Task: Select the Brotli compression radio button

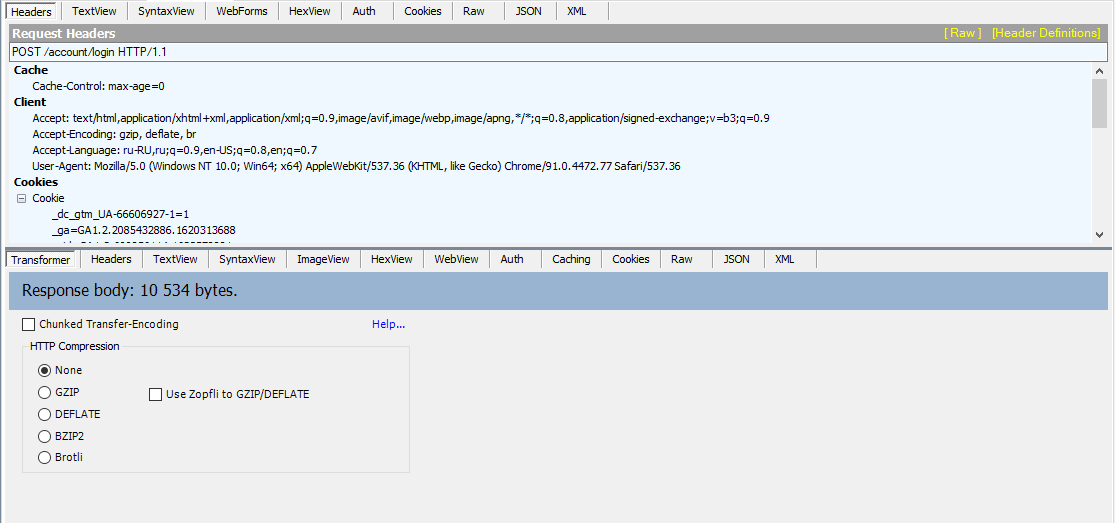Action: tap(44, 457)
